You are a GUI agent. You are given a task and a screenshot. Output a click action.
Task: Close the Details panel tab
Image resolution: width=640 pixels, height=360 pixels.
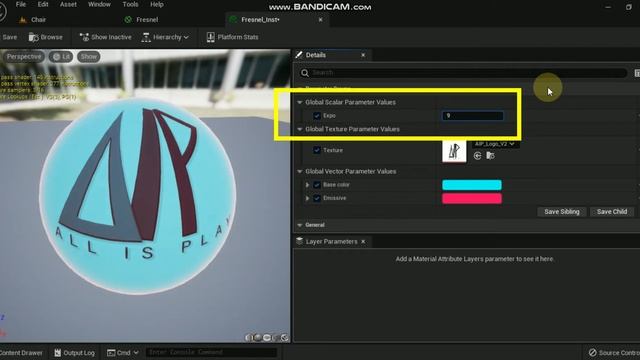[363, 55]
